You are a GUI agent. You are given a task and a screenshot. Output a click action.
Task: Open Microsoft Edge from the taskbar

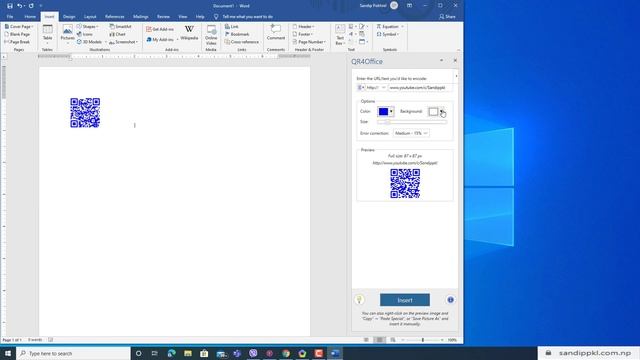pos(171,353)
